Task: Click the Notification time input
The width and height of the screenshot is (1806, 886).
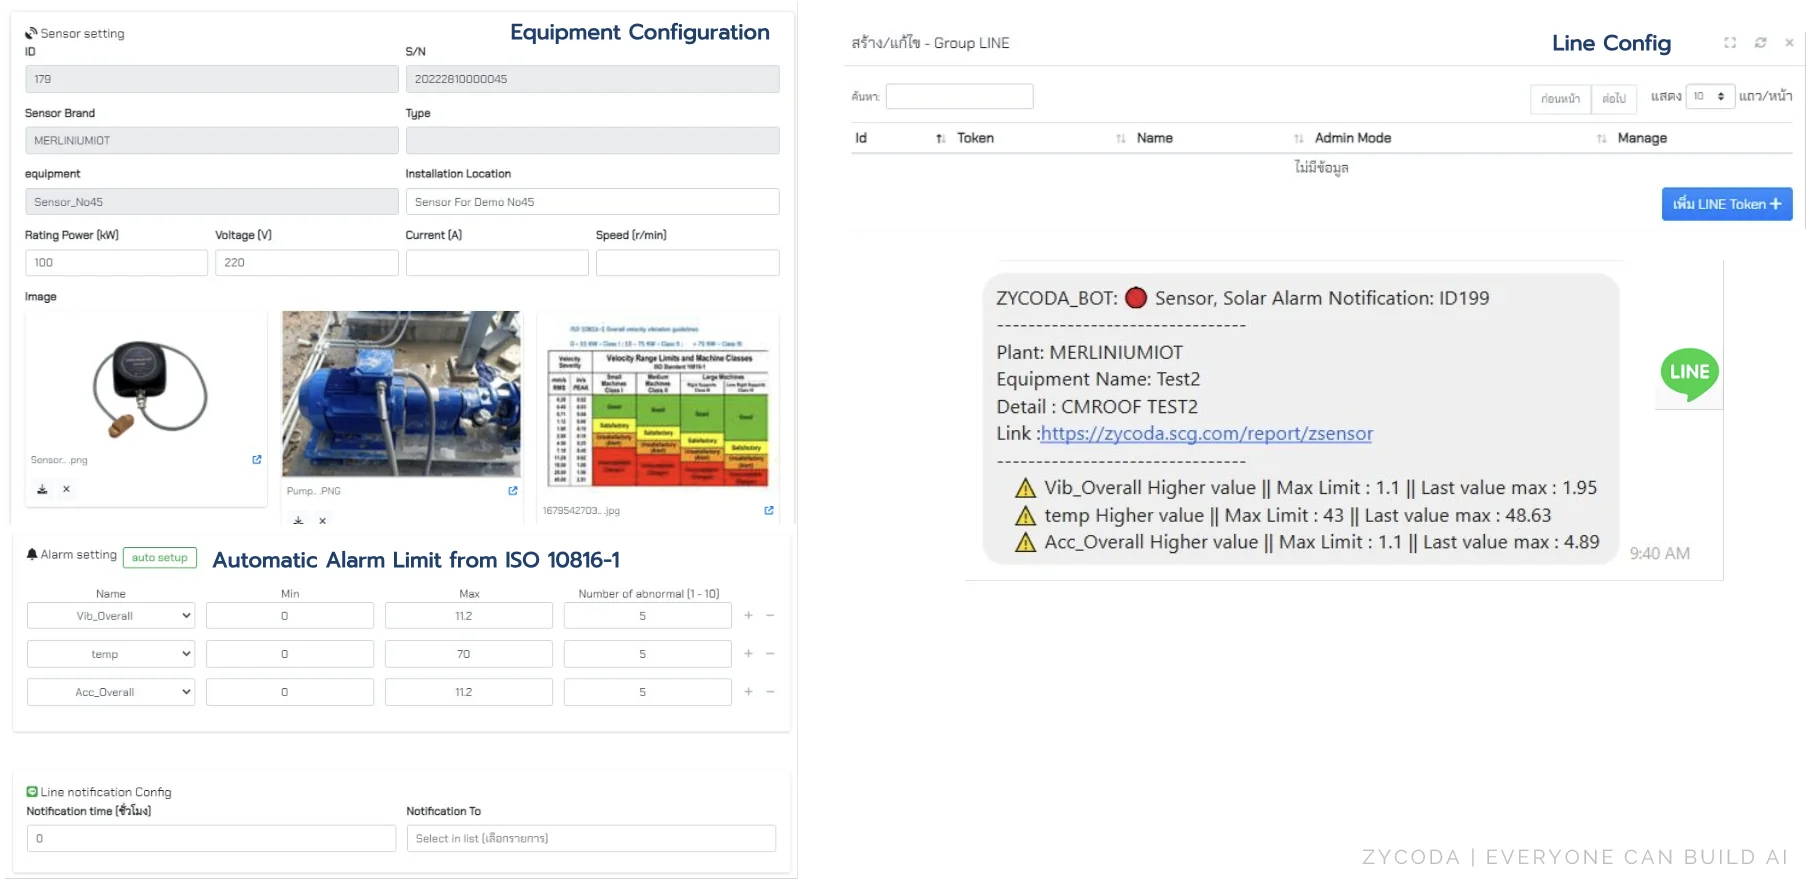Action: tap(211, 838)
